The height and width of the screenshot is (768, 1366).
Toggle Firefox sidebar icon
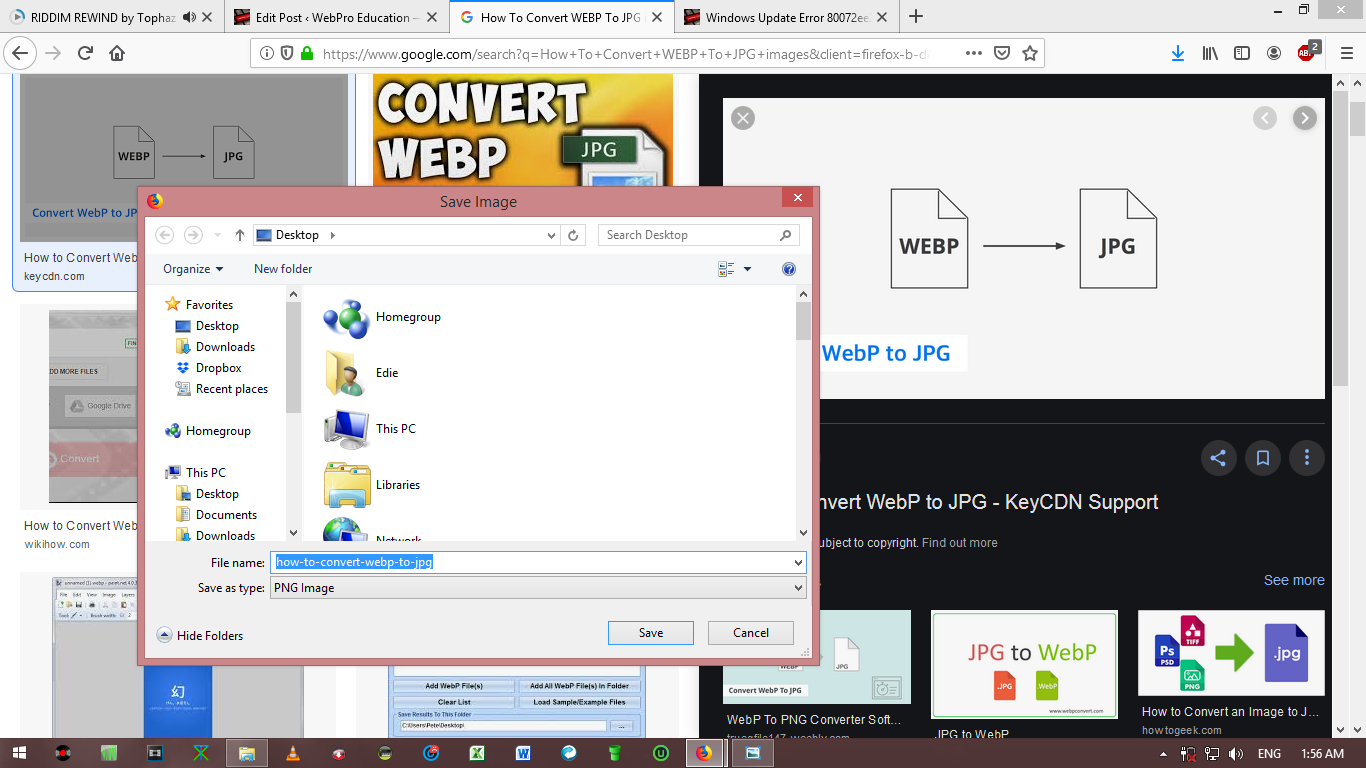(x=1242, y=53)
